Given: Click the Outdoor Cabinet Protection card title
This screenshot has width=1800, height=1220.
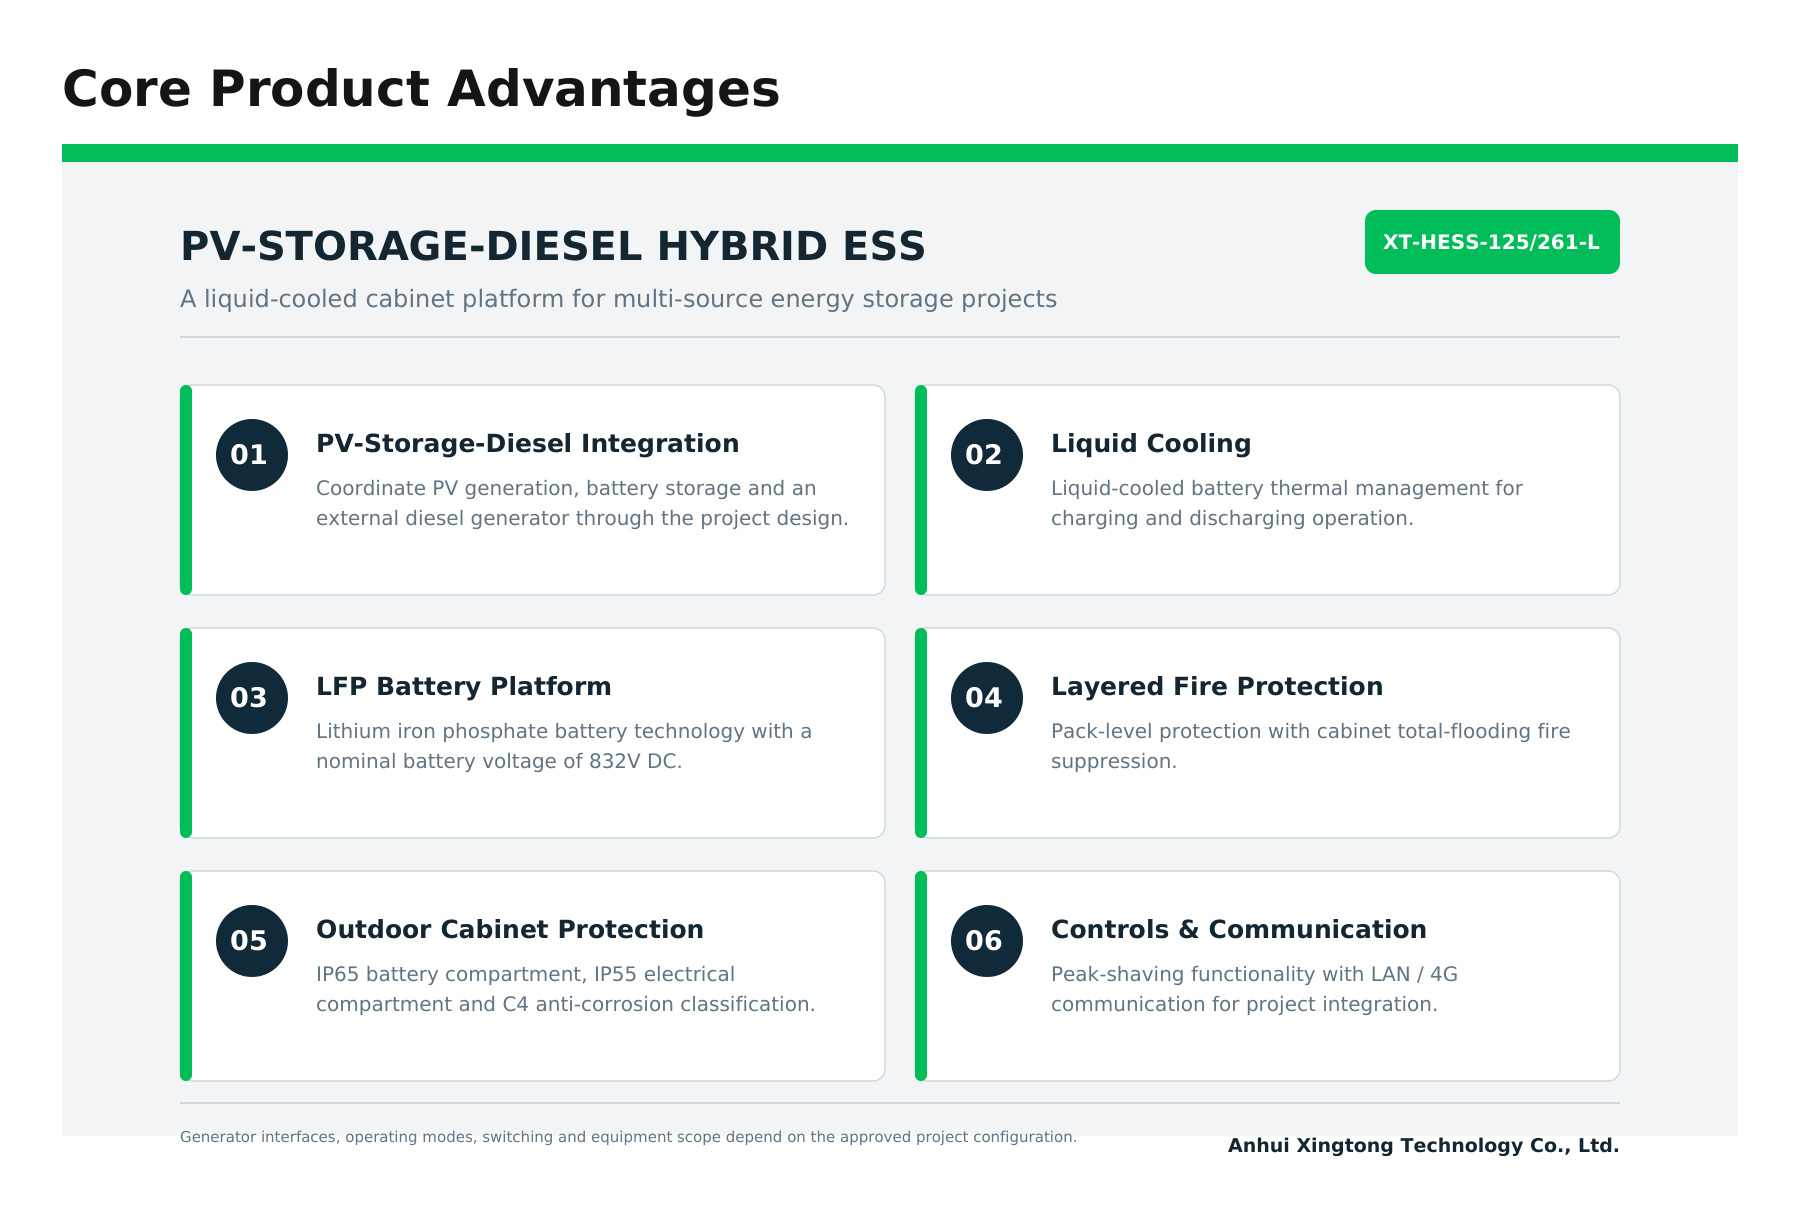Looking at the screenshot, I should tap(510, 930).
